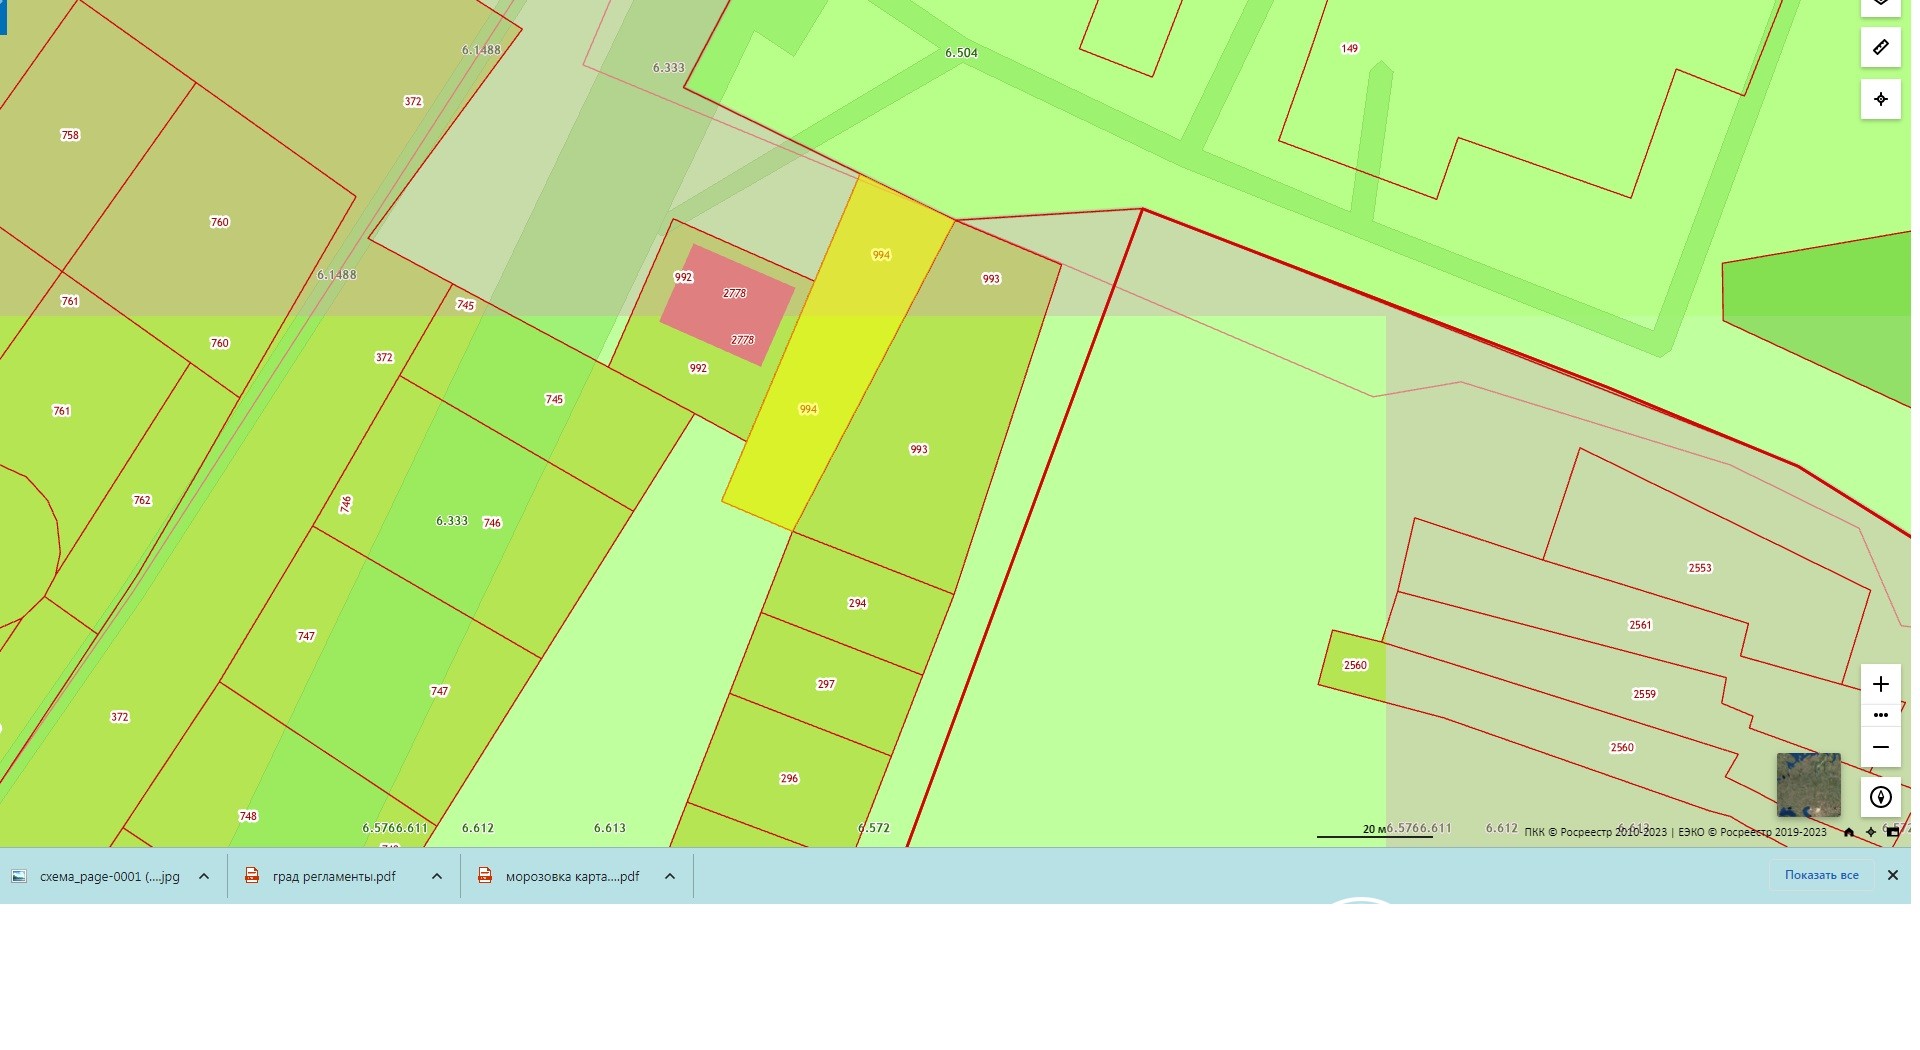The image size is (1920, 1050).
Task: Select parcel labeled 762
Action: 142,500
